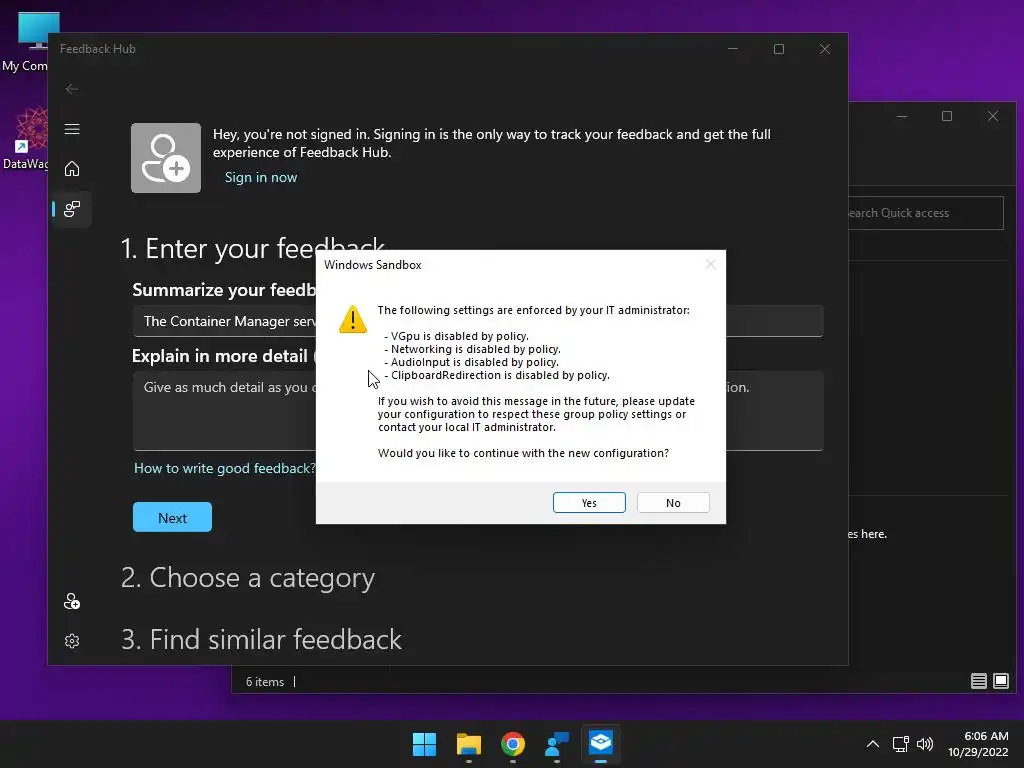Viewport: 1024px width, 768px height.
Task: Open the Windows Start menu
Action: tap(424, 744)
